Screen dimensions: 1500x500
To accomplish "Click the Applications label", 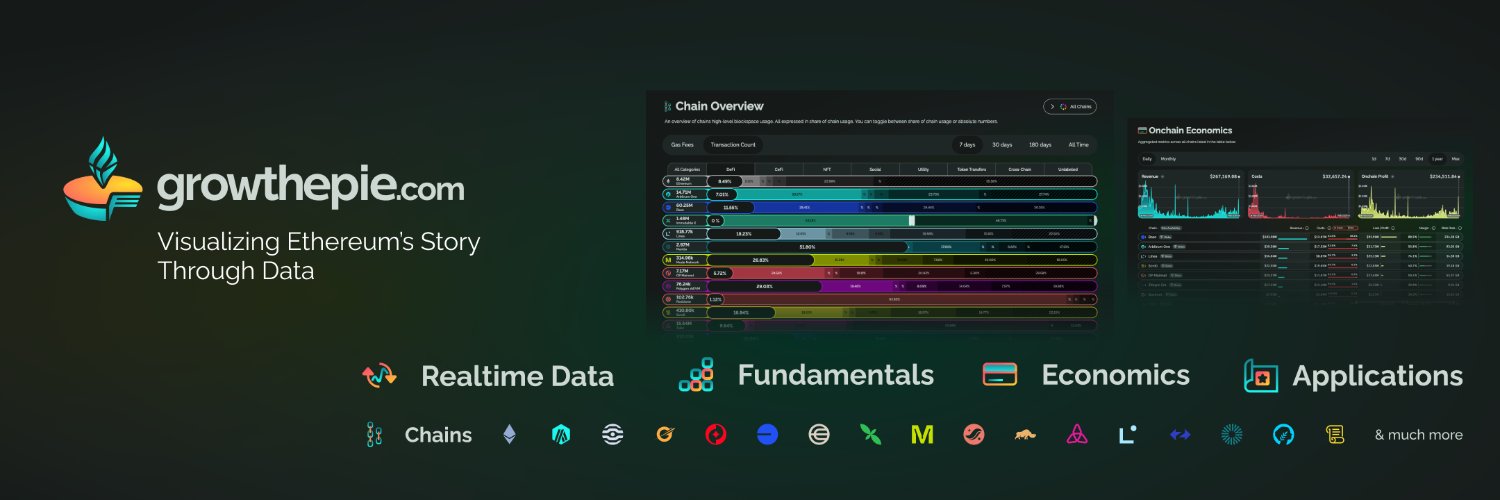I will click(1377, 377).
